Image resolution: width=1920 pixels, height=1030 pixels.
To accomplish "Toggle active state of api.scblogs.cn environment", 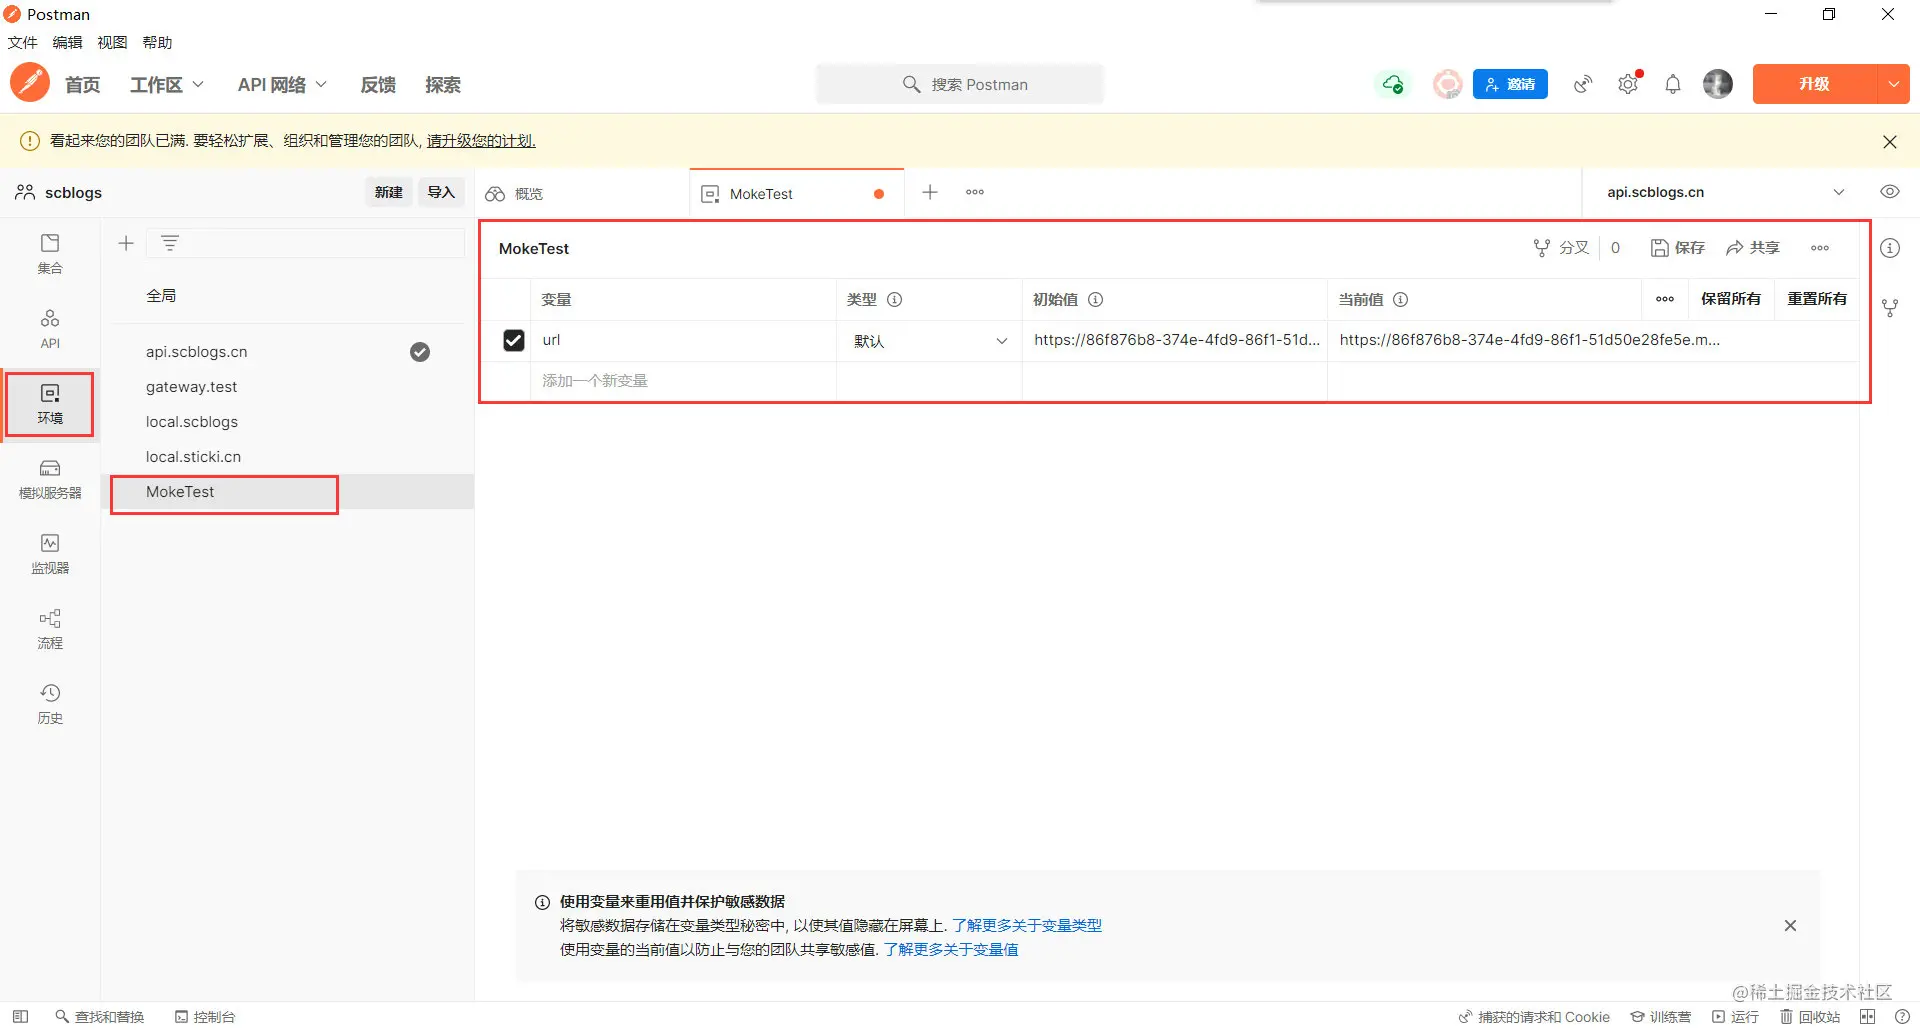I will tap(420, 352).
